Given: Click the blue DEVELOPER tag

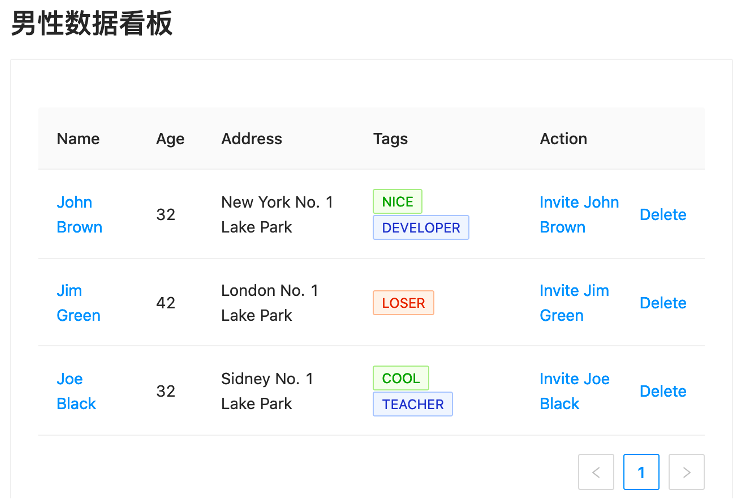Looking at the screenshot, I should point(421,227).
